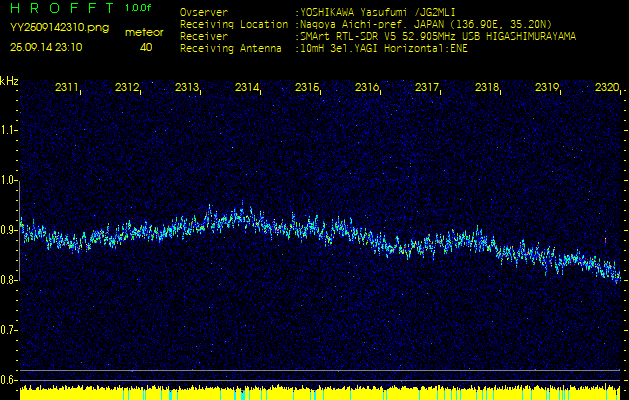The width and height of the screenshot is (629, 400).
Task: Click the 2320 time marker
Action: coord(606,88)
